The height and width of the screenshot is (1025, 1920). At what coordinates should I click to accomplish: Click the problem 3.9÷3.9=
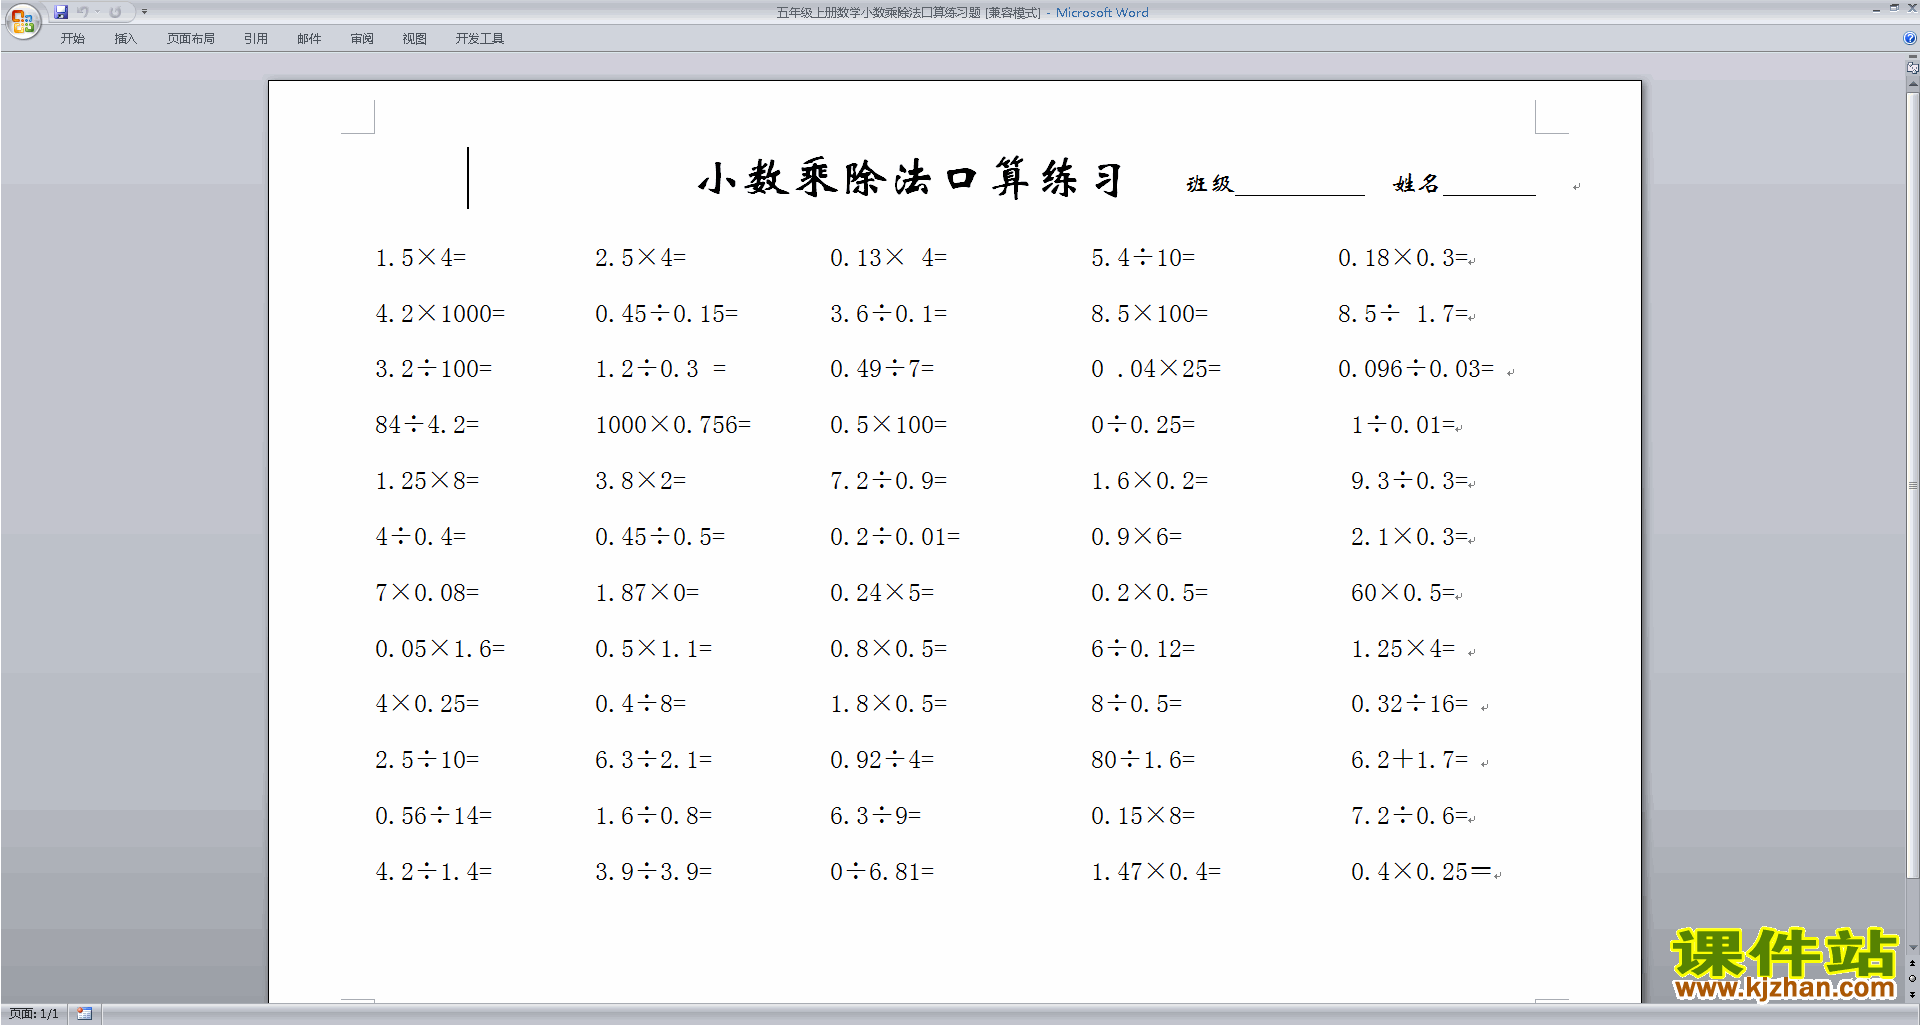click(653, 872)
